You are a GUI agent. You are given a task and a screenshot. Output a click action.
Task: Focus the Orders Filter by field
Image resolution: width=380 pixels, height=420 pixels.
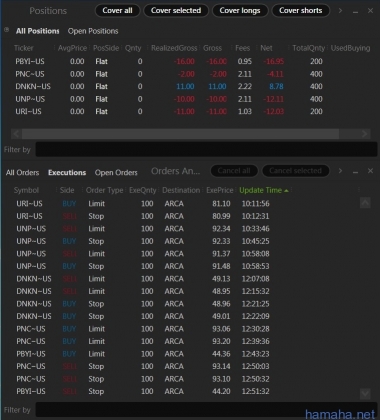click(x=206, y=409)
